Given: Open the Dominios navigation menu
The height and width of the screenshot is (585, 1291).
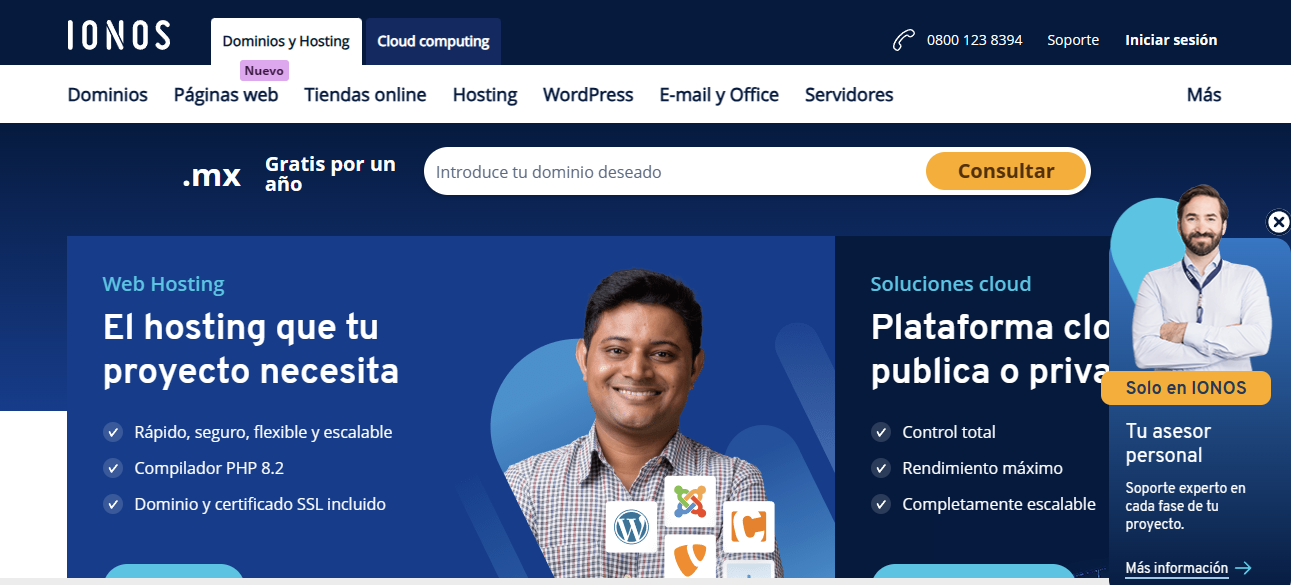Looking at the screenshot, I should pos(108,95).
